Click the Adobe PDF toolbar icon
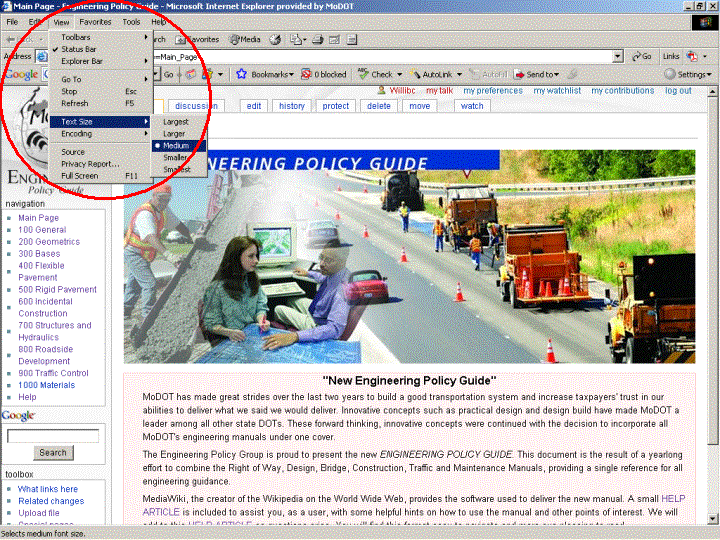This screenshot has height=540, width=720. click(692, 56)
